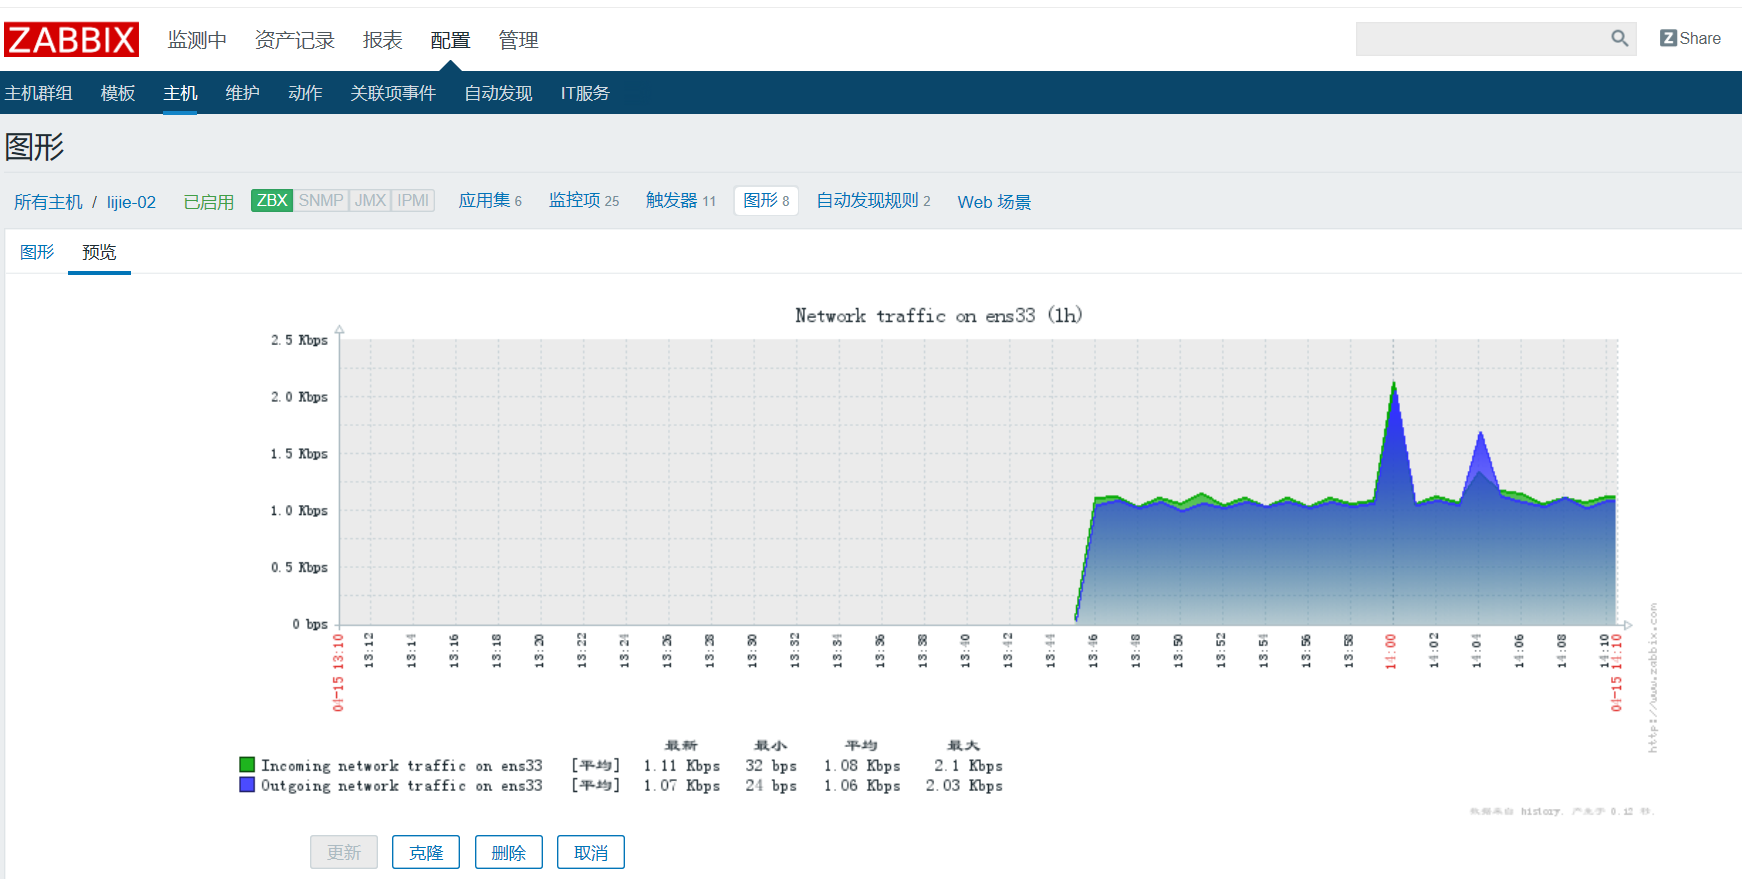This screenshot has height=879, width=1742.
Task: Go to 主机群组 submenu
Action: pyautogui.click(x=38, y=93)
